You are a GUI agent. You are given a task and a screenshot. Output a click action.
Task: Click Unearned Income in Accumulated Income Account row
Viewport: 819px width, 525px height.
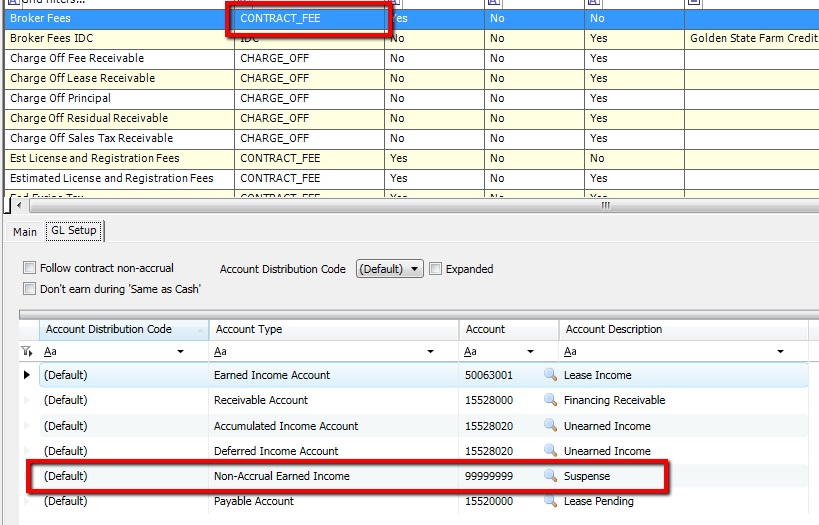pos(607,426)
